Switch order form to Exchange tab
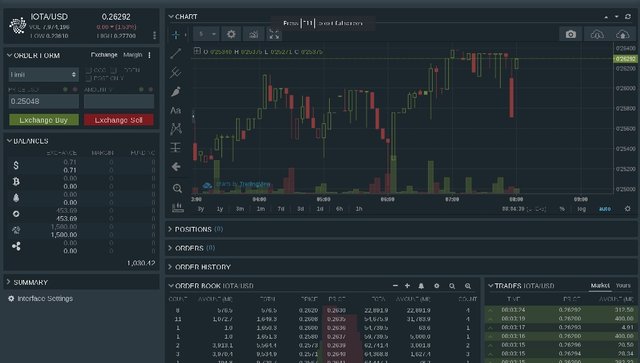 [104, 55]
